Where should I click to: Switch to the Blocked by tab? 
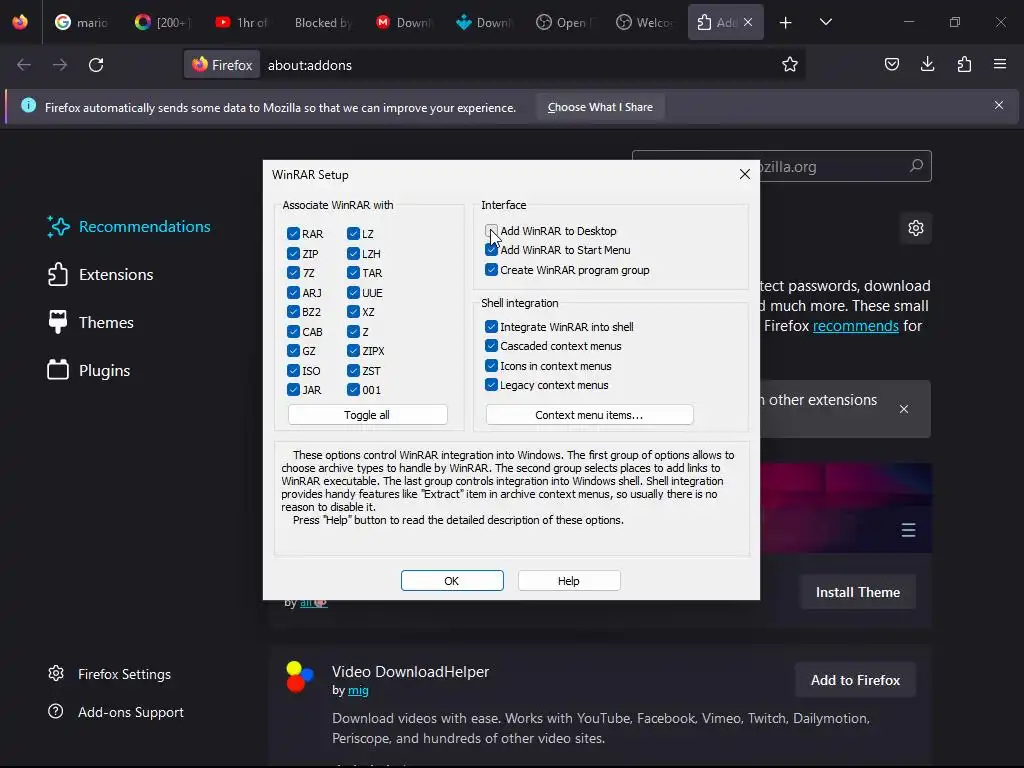tap(323, 22)
